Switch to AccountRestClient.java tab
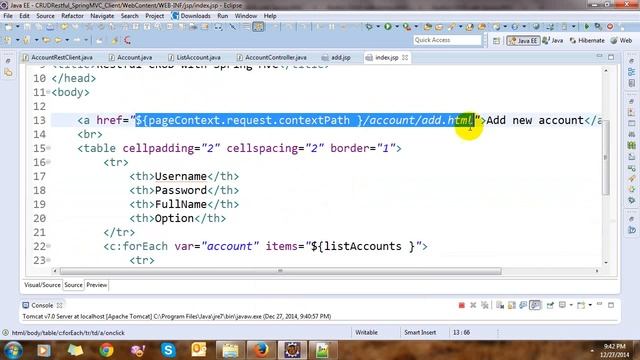The image size is (640, 360). coord(58,58)
